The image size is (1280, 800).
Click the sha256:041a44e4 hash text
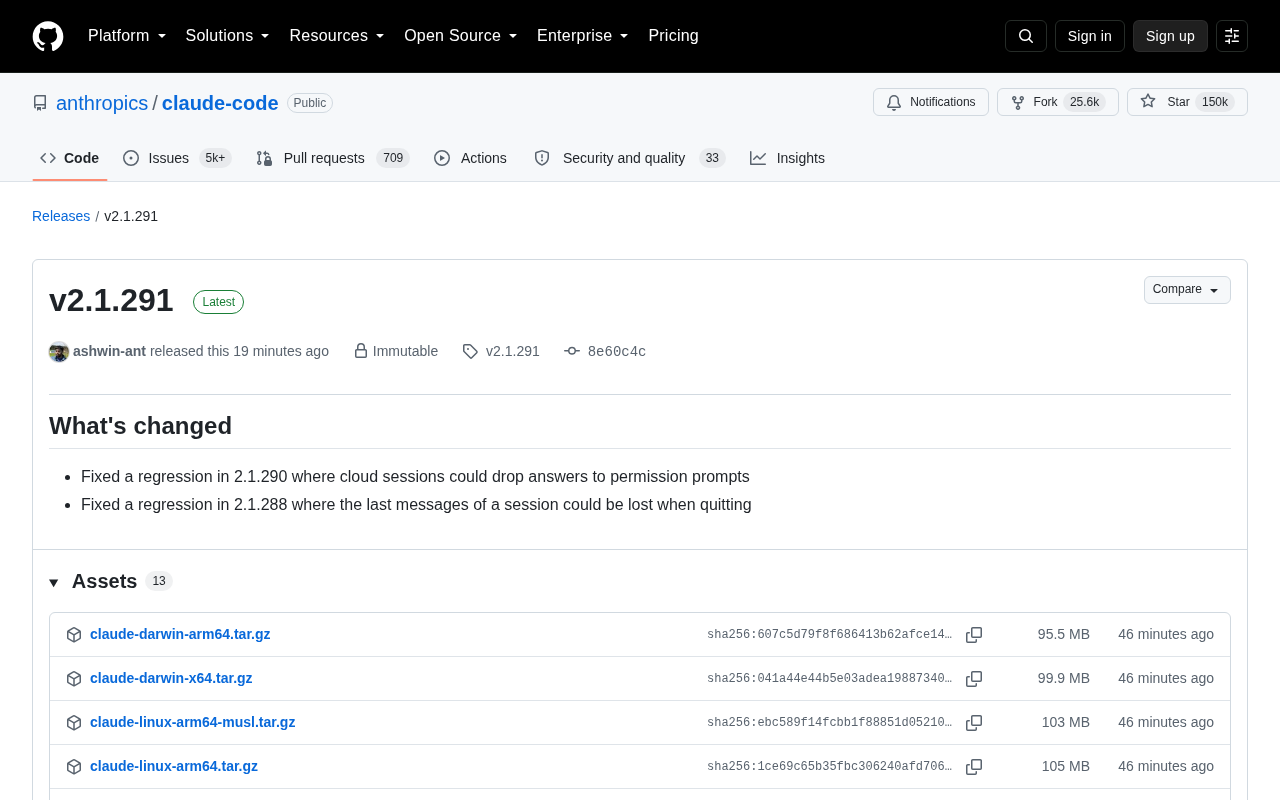click(830, 679)
